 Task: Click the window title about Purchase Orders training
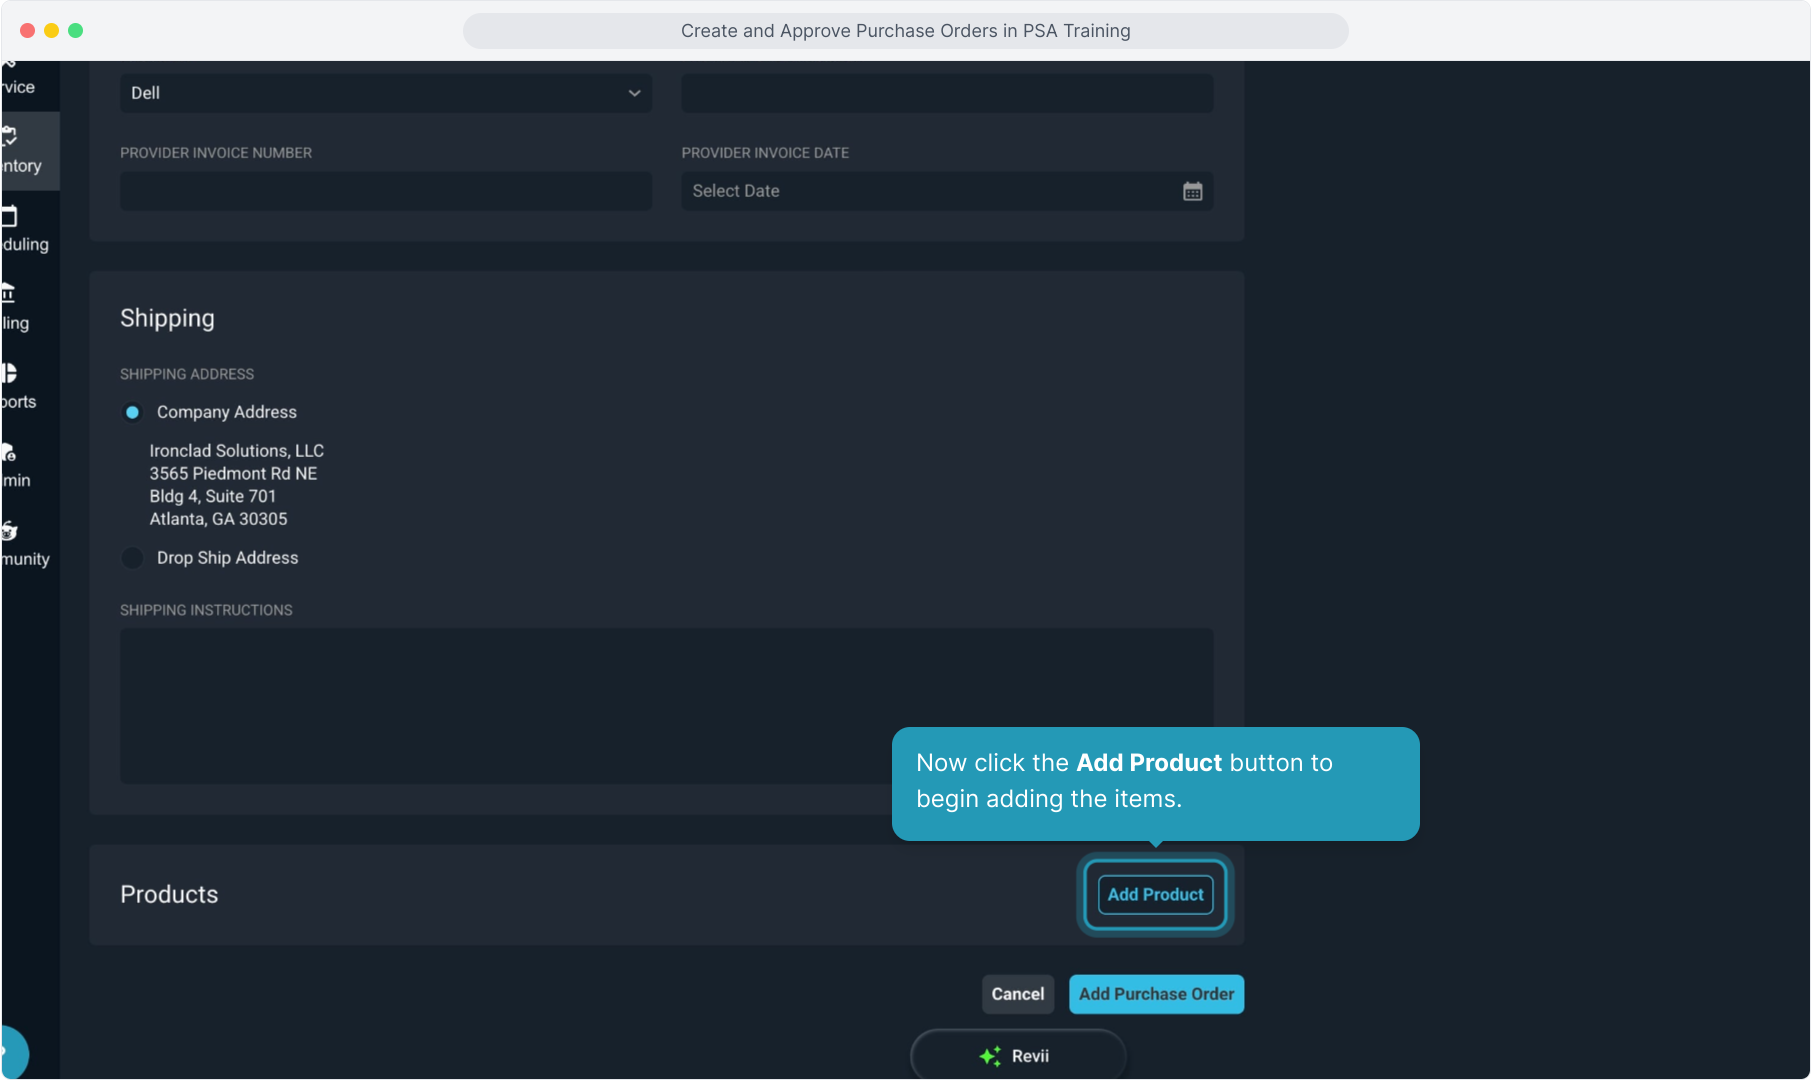click(x=906, y=31)
